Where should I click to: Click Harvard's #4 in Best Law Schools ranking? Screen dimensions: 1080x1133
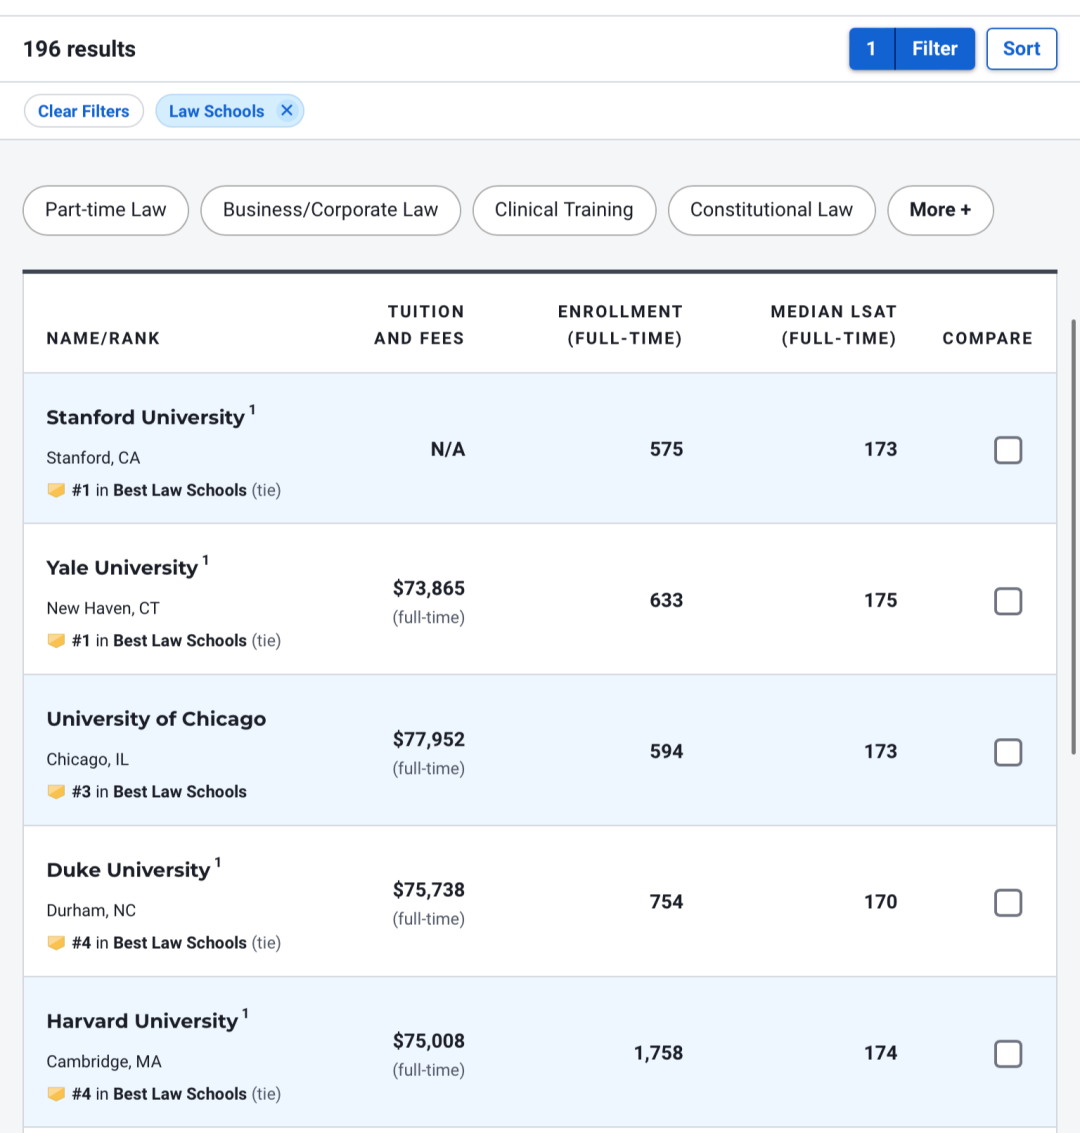(x=159, y=1094)
